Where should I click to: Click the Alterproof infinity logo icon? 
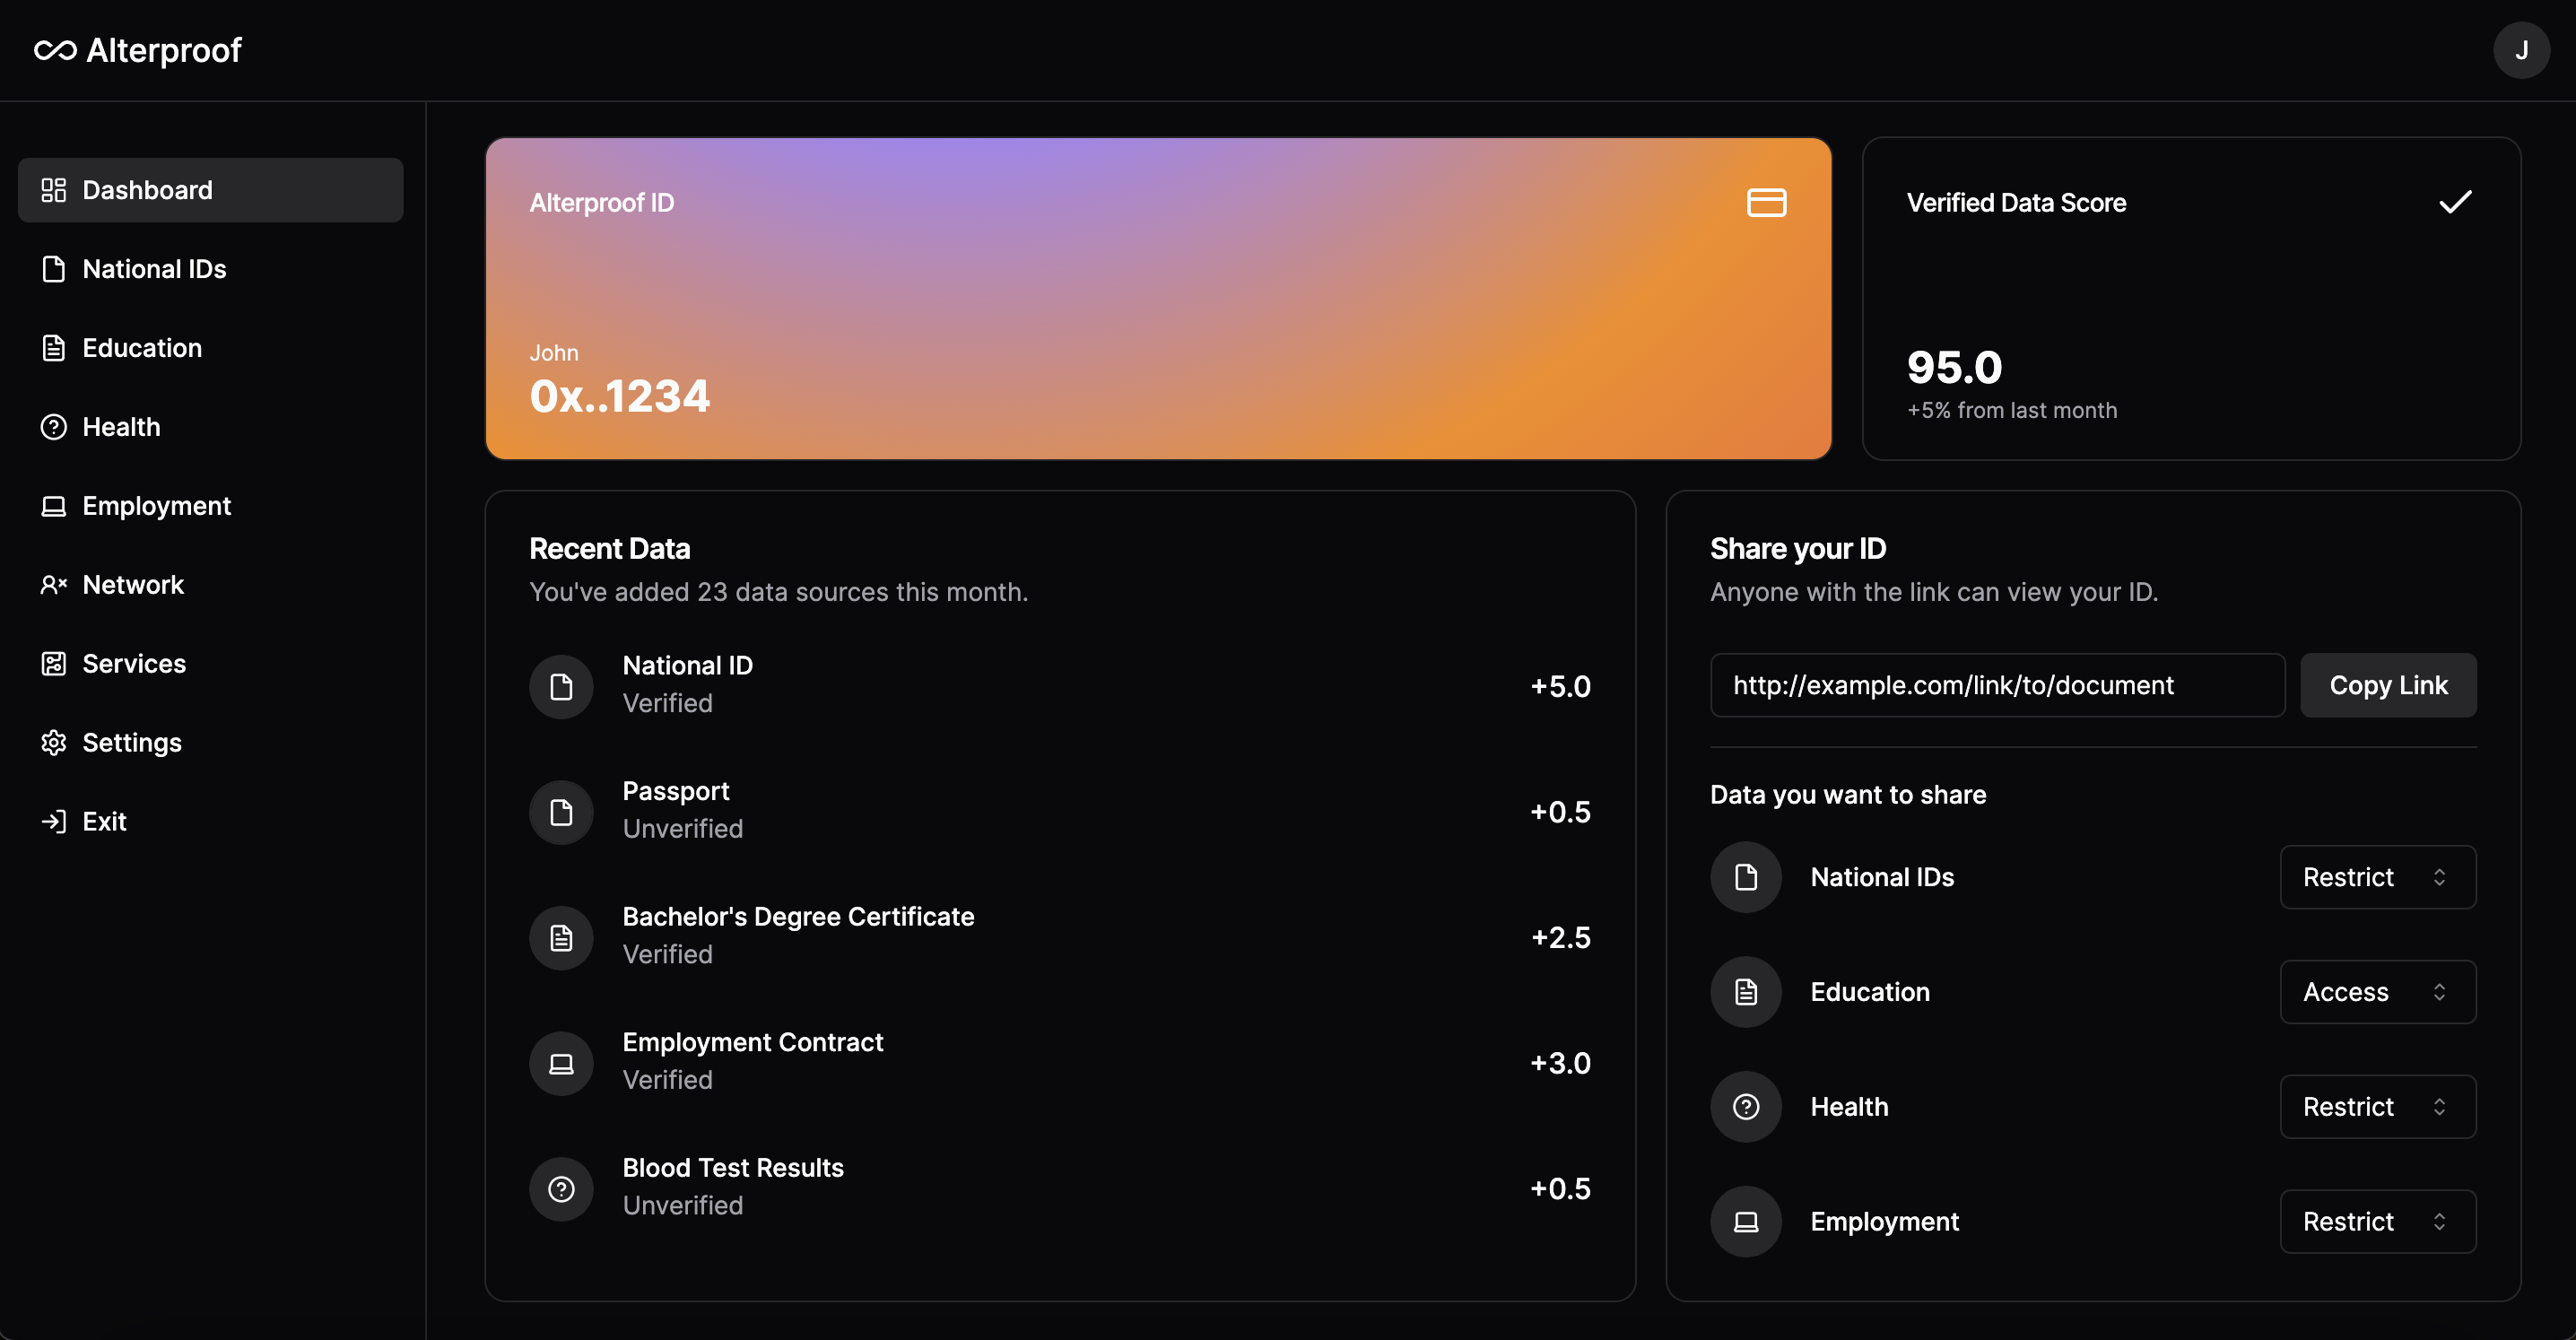click(55, 50)
